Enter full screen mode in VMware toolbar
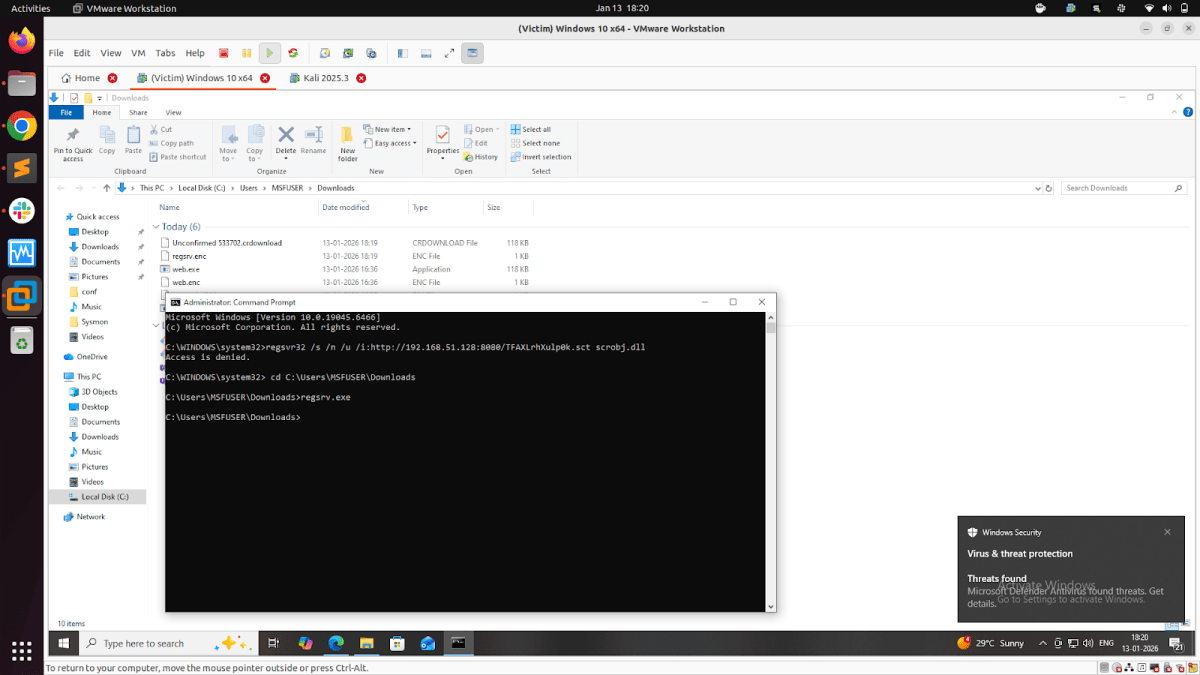1200x675 pixels. click(x=449, y=53)
